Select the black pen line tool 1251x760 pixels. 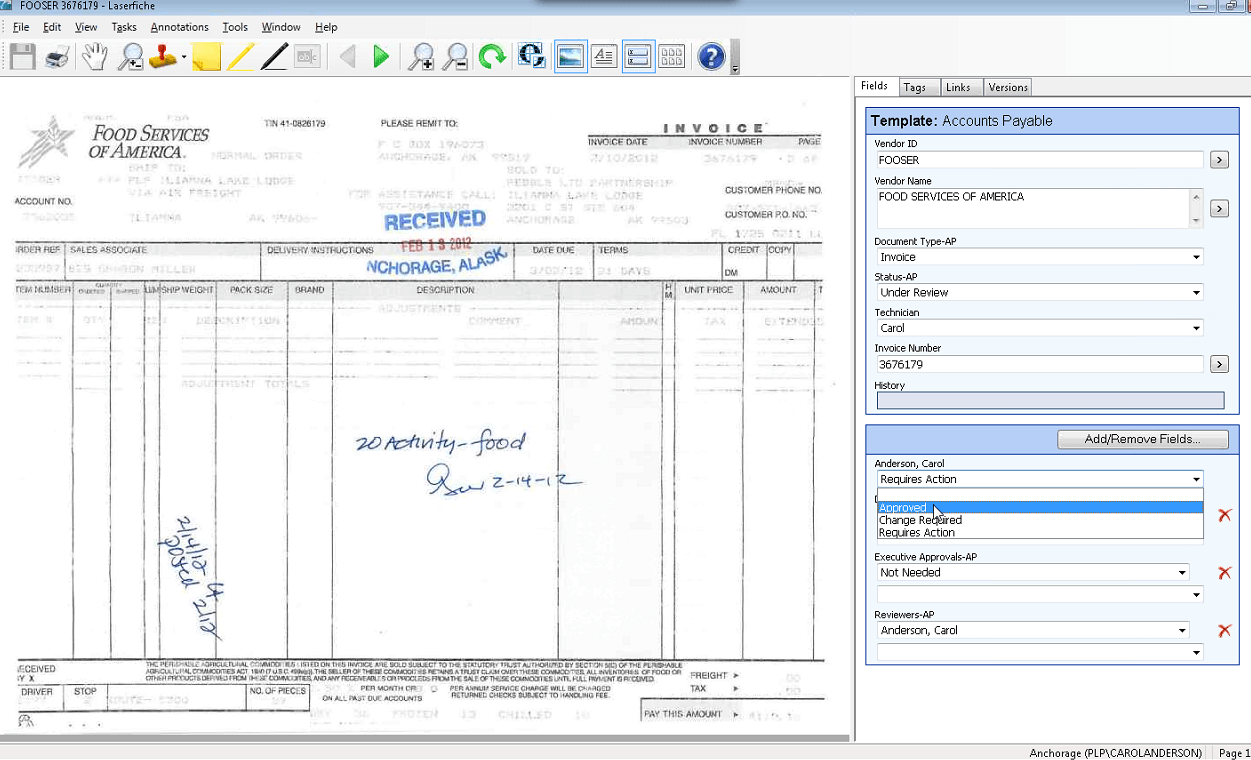pos(274,57)
